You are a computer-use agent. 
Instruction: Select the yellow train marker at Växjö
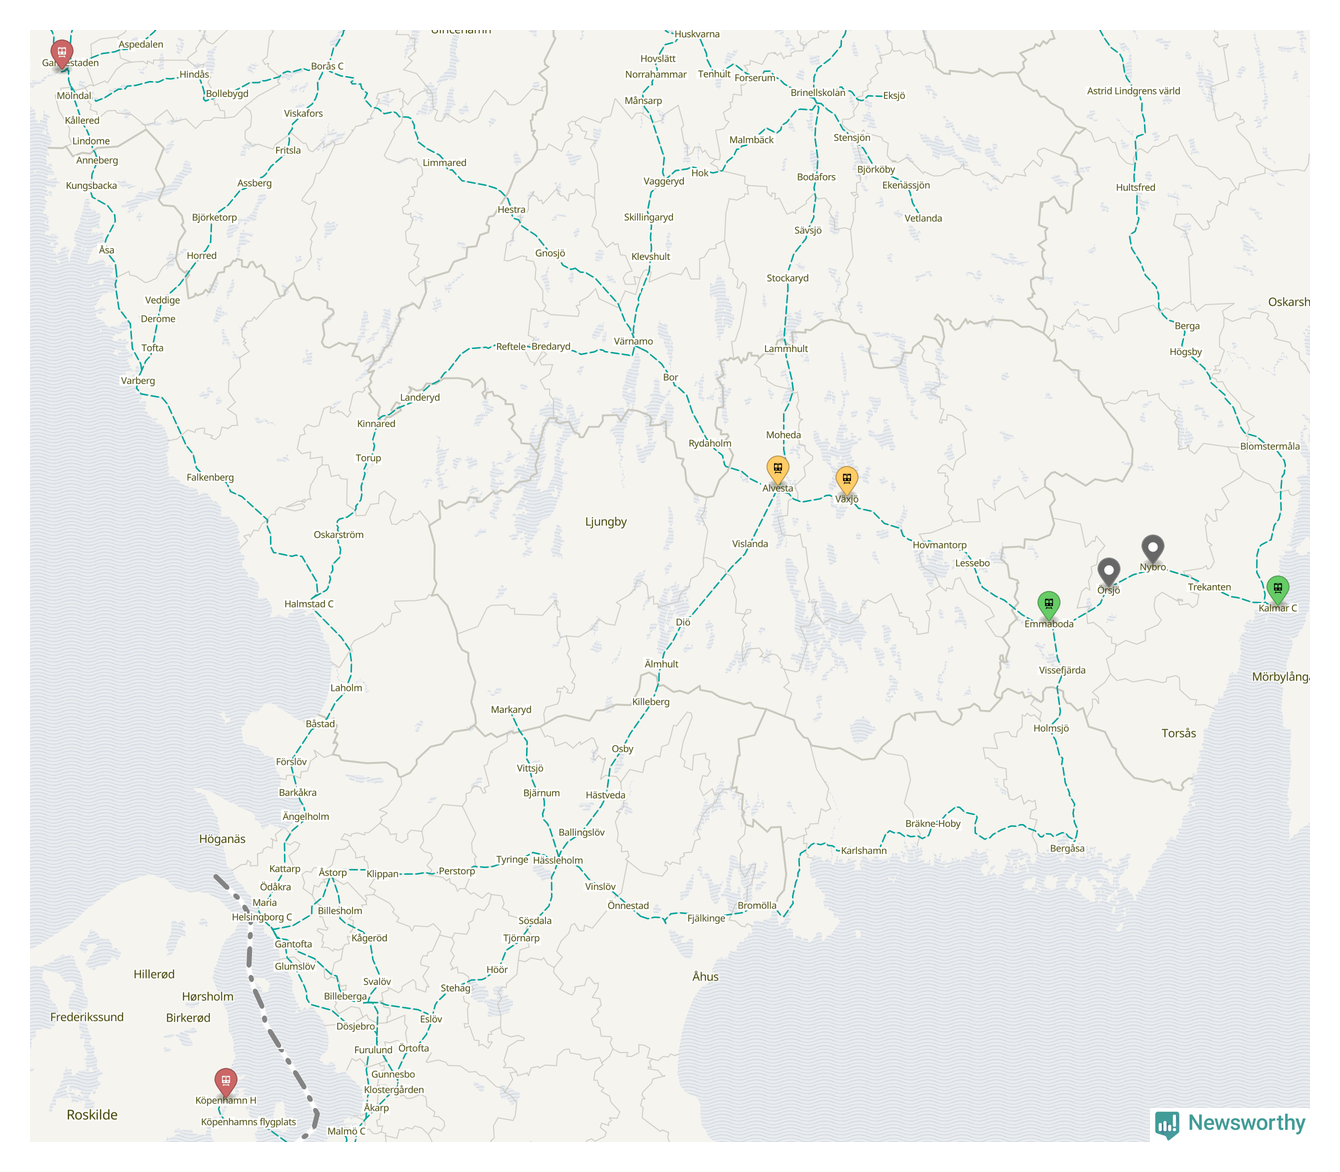[847, 480]
